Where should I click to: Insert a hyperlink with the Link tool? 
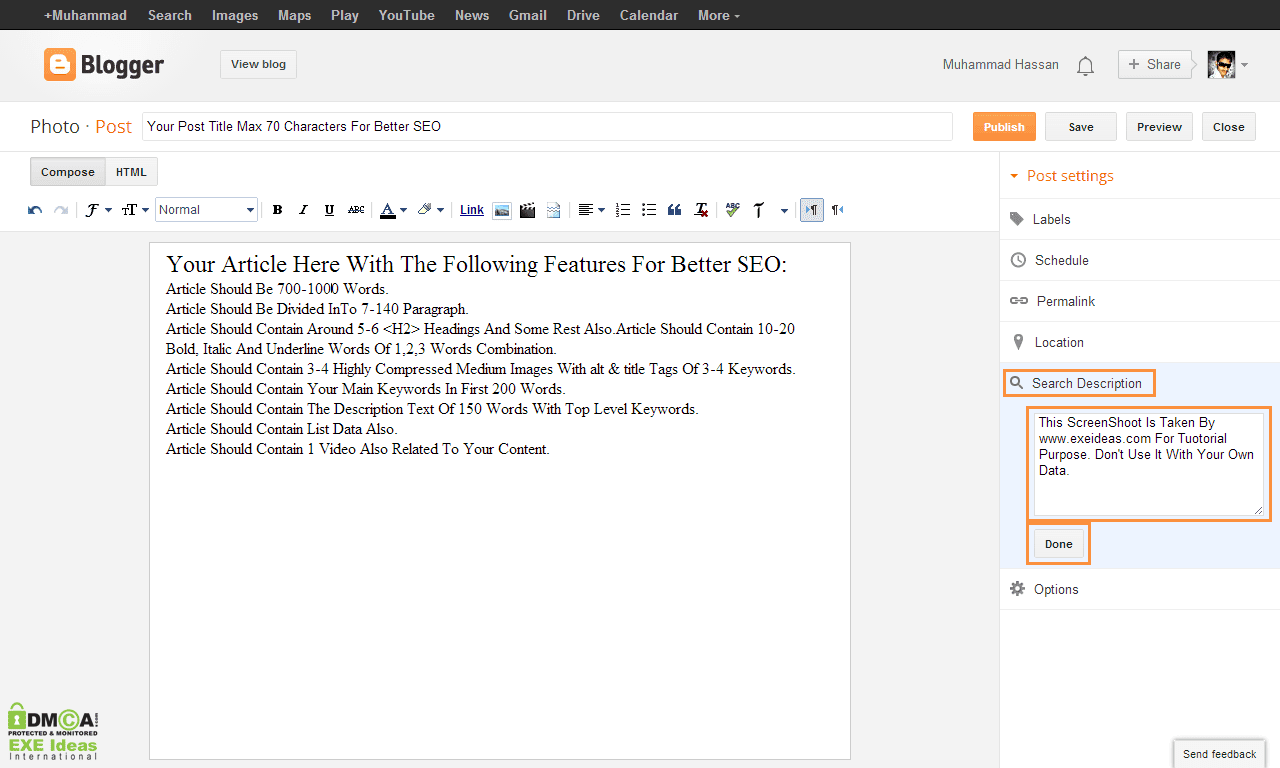(472, 210)
